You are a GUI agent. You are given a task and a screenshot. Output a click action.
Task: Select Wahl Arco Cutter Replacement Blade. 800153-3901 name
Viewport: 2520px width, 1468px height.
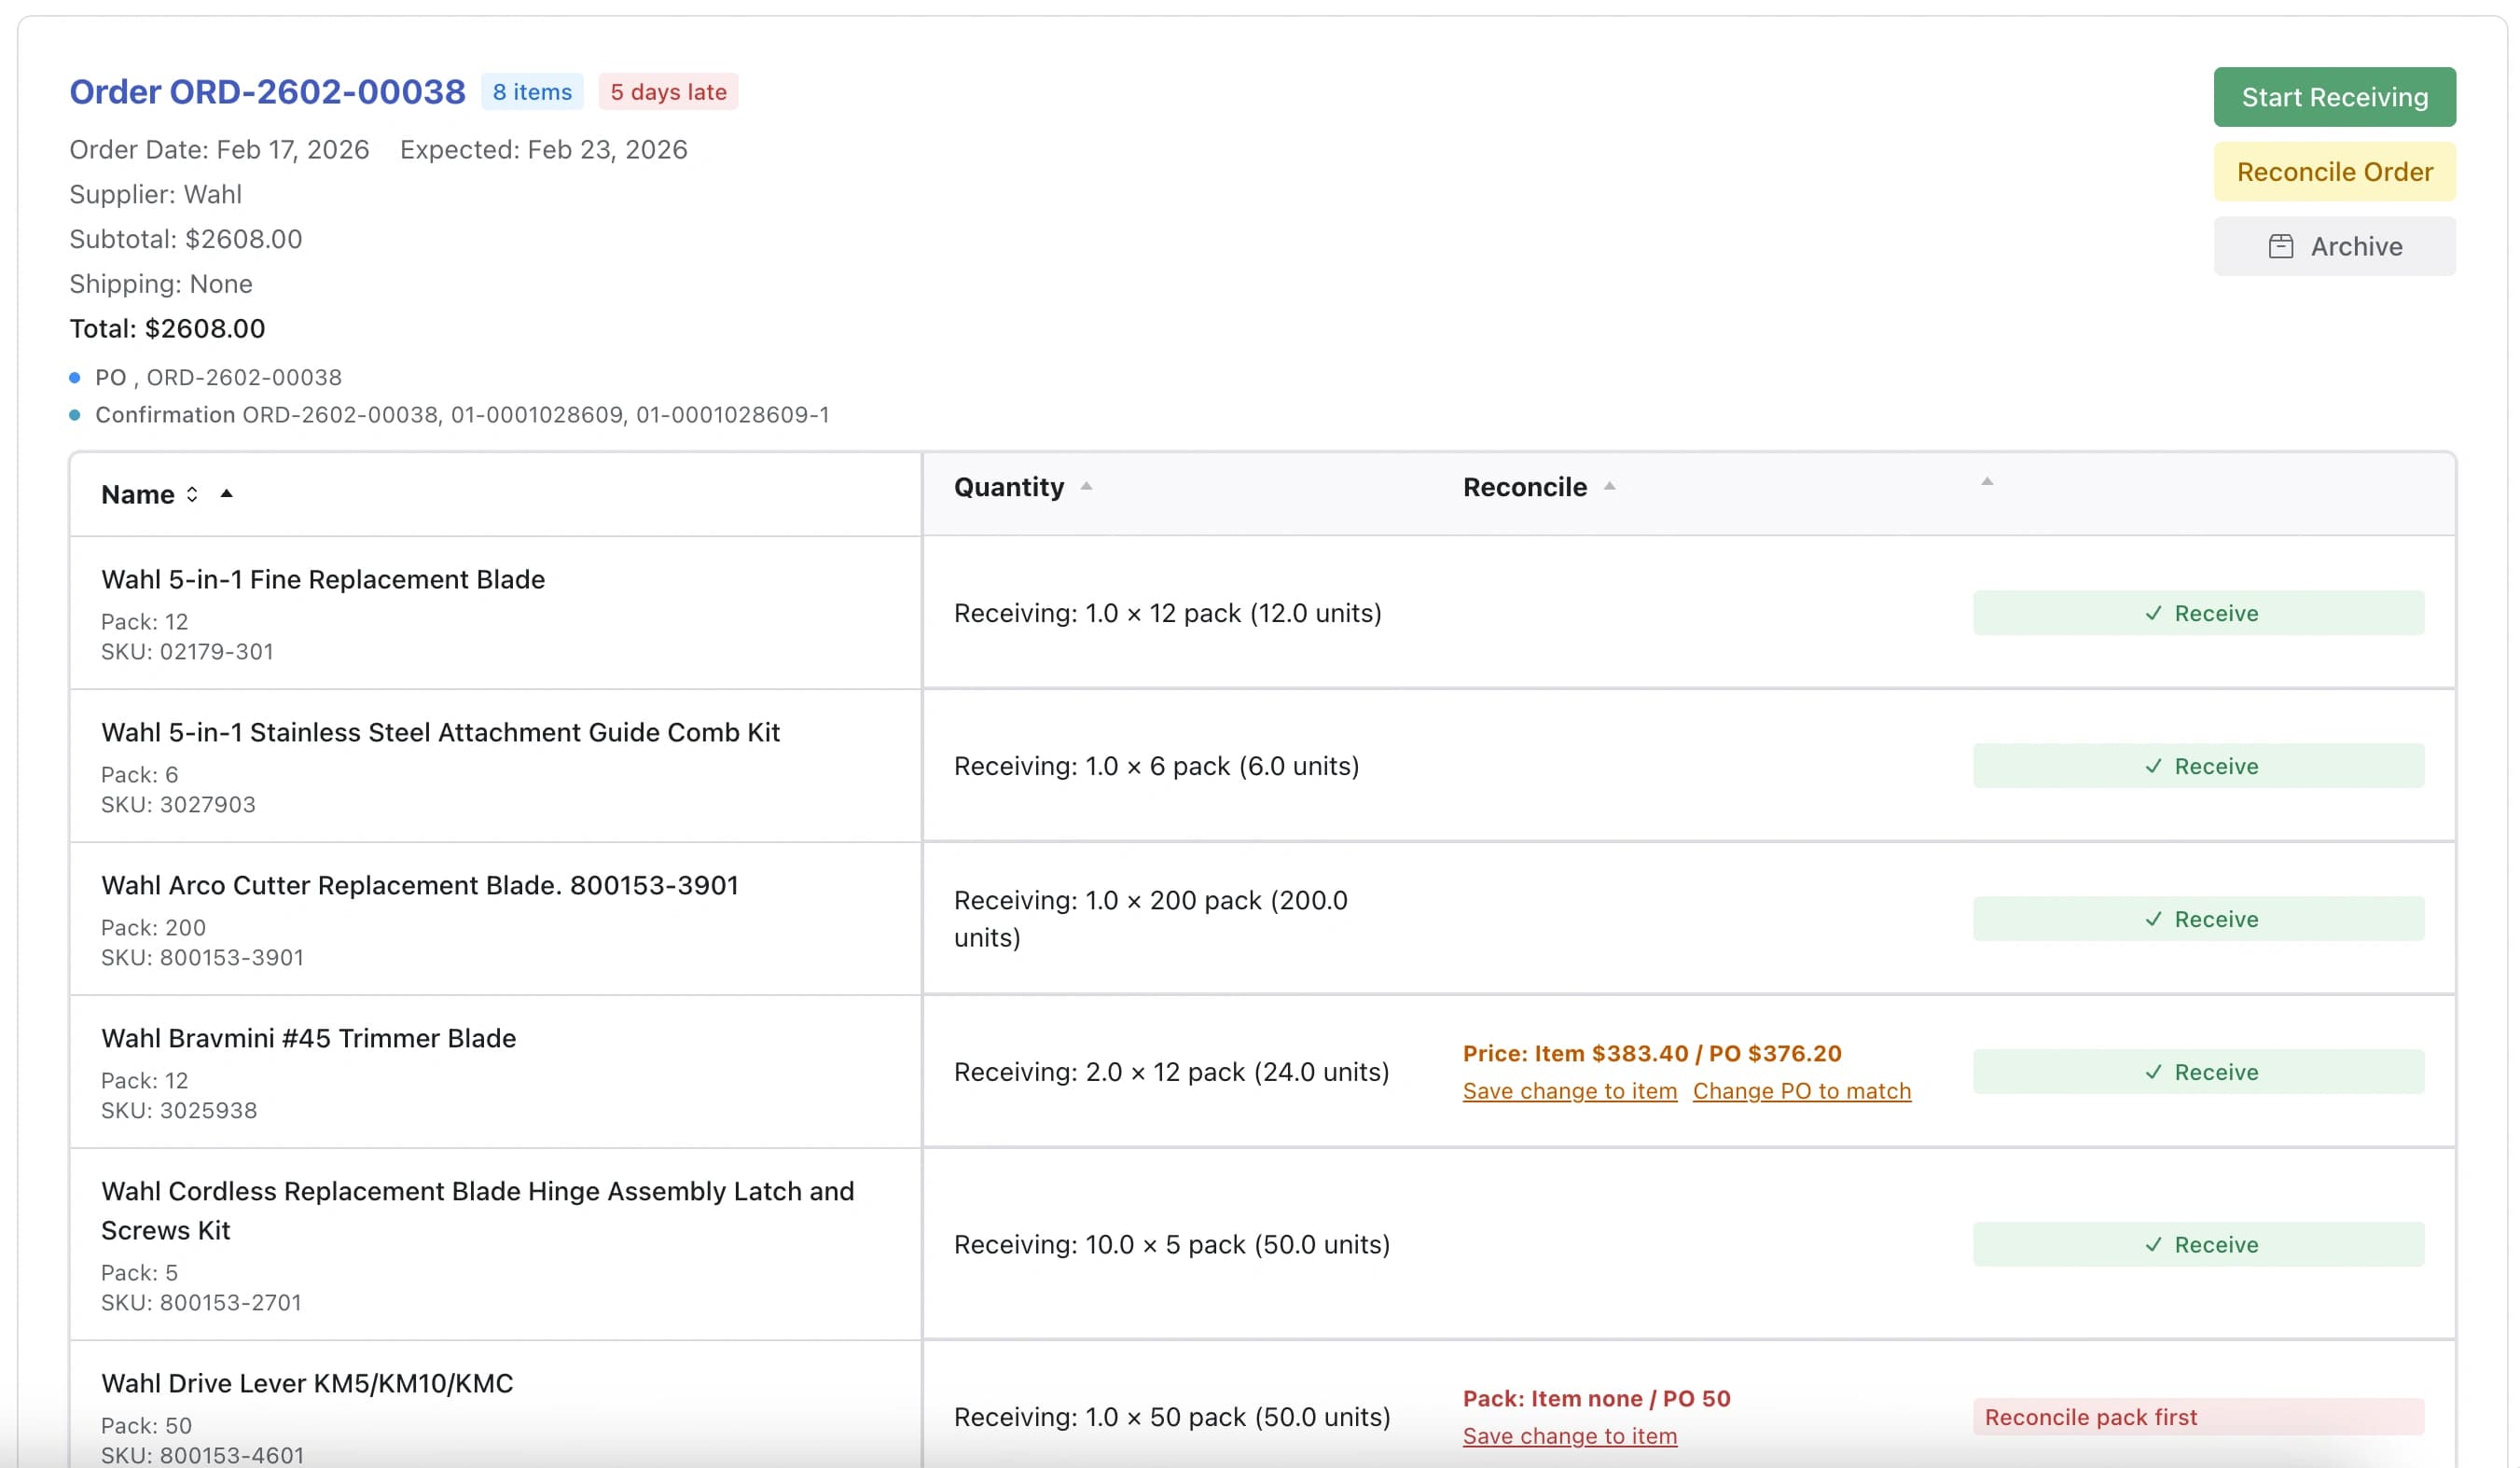coord(419,885)
